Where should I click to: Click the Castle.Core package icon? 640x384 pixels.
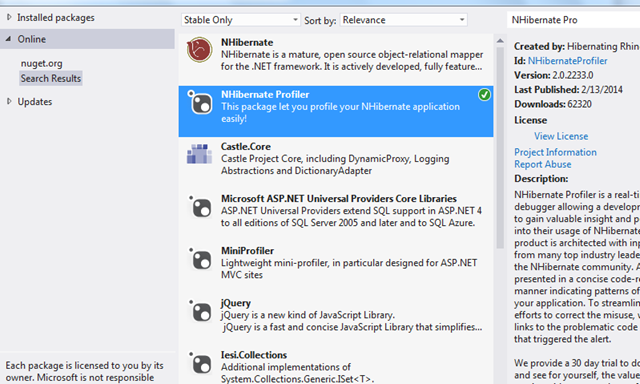point(200,154)
